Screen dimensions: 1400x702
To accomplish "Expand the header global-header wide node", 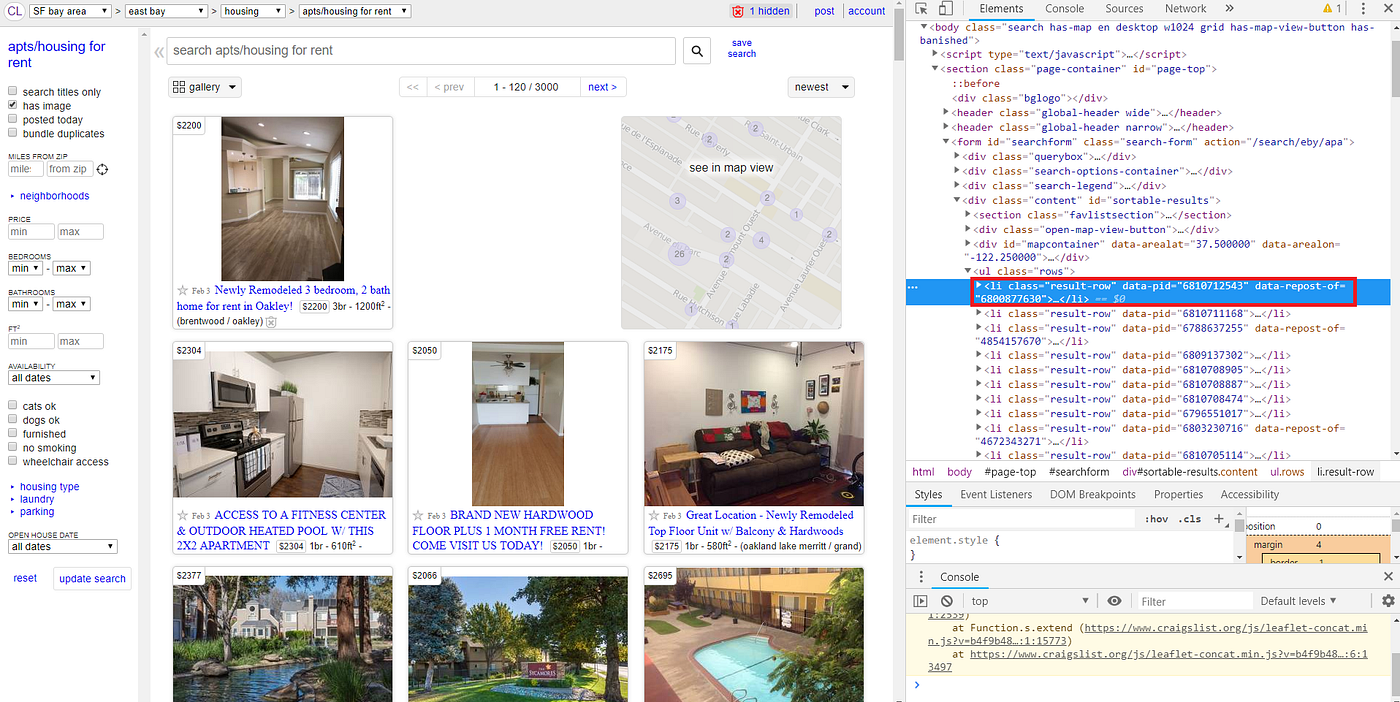I will [947, 113].
